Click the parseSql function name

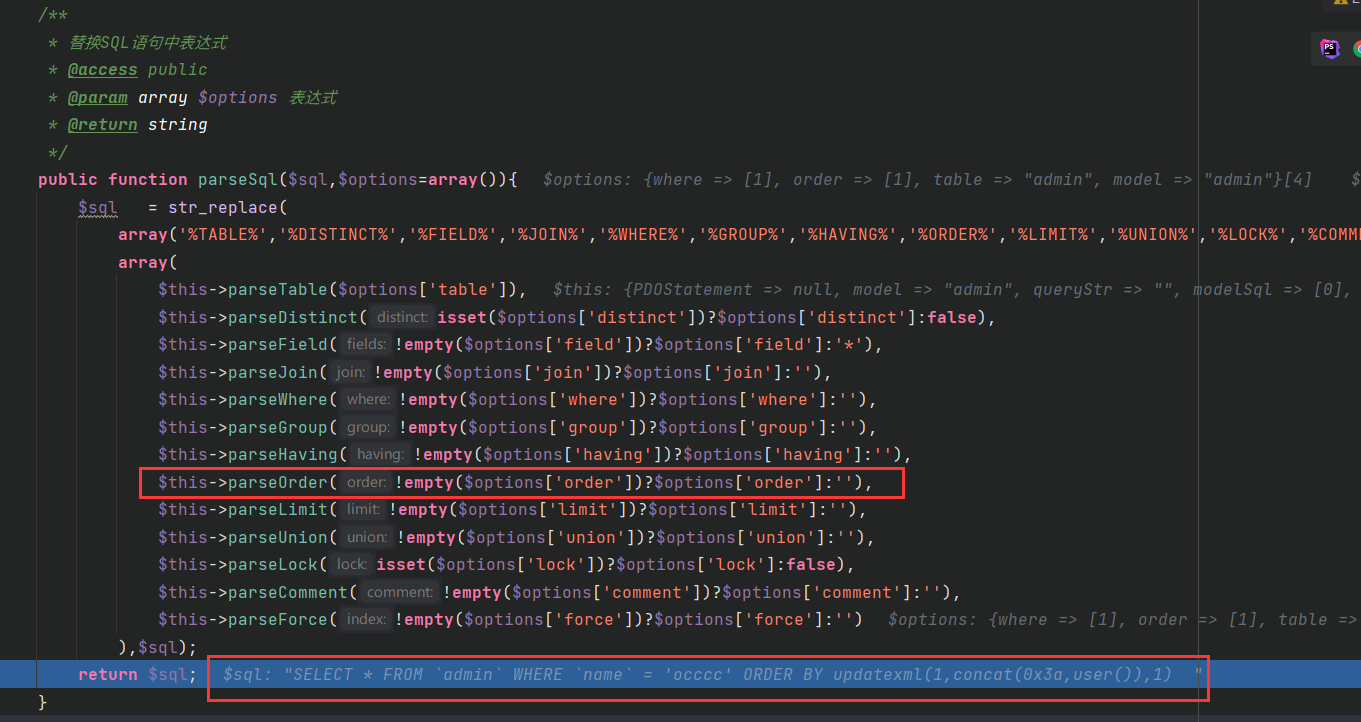[x=238, y=180]
